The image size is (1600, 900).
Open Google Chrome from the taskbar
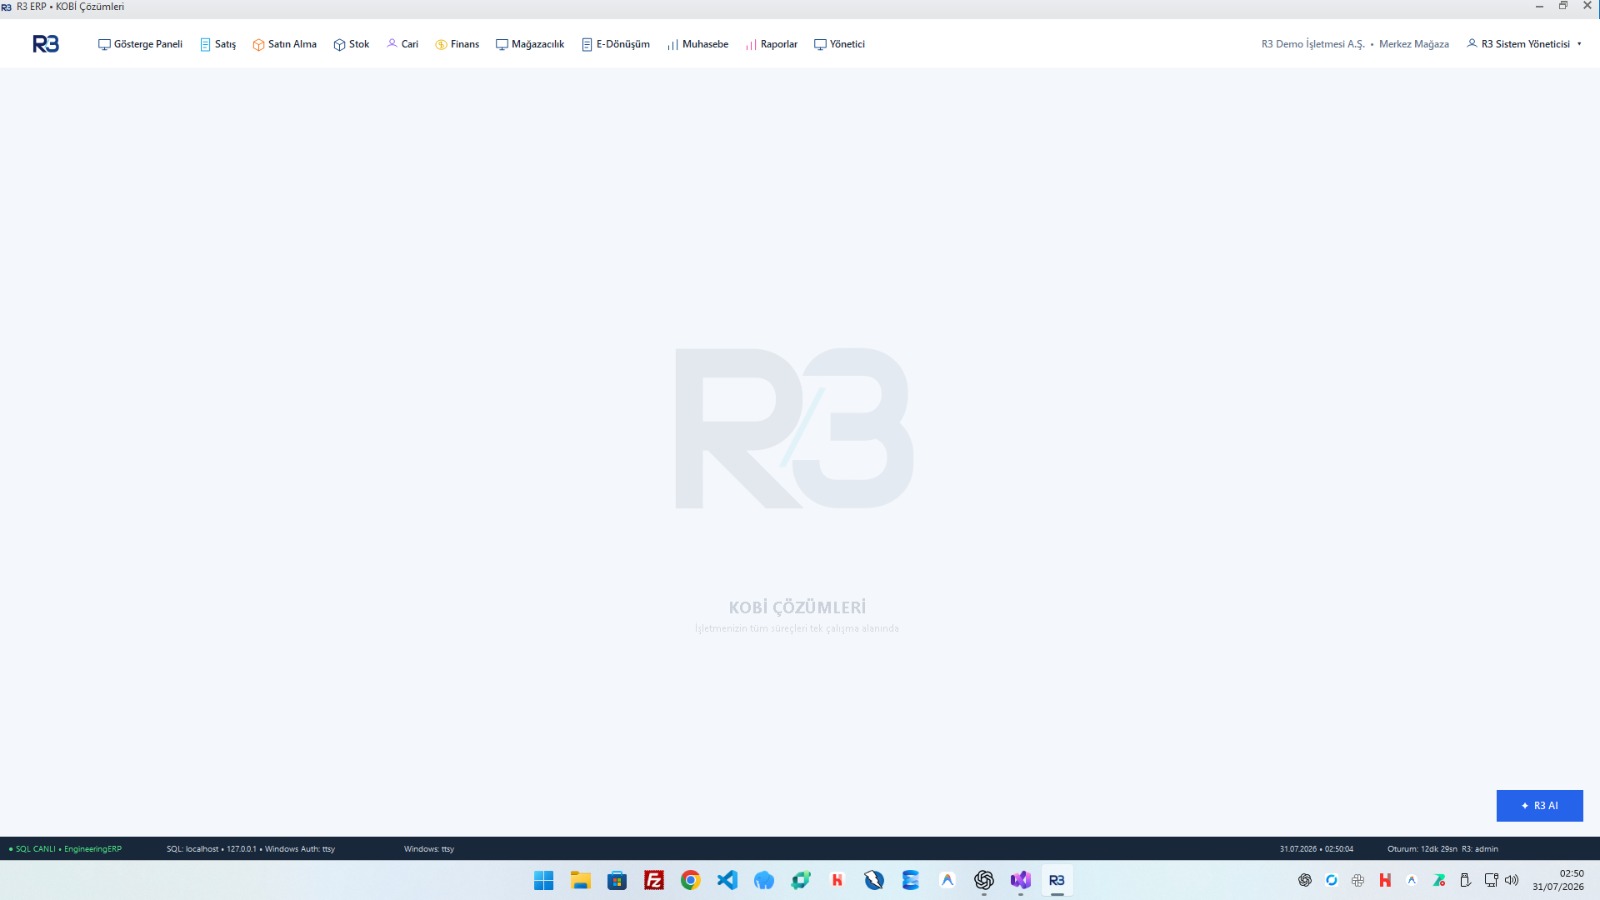691,880
